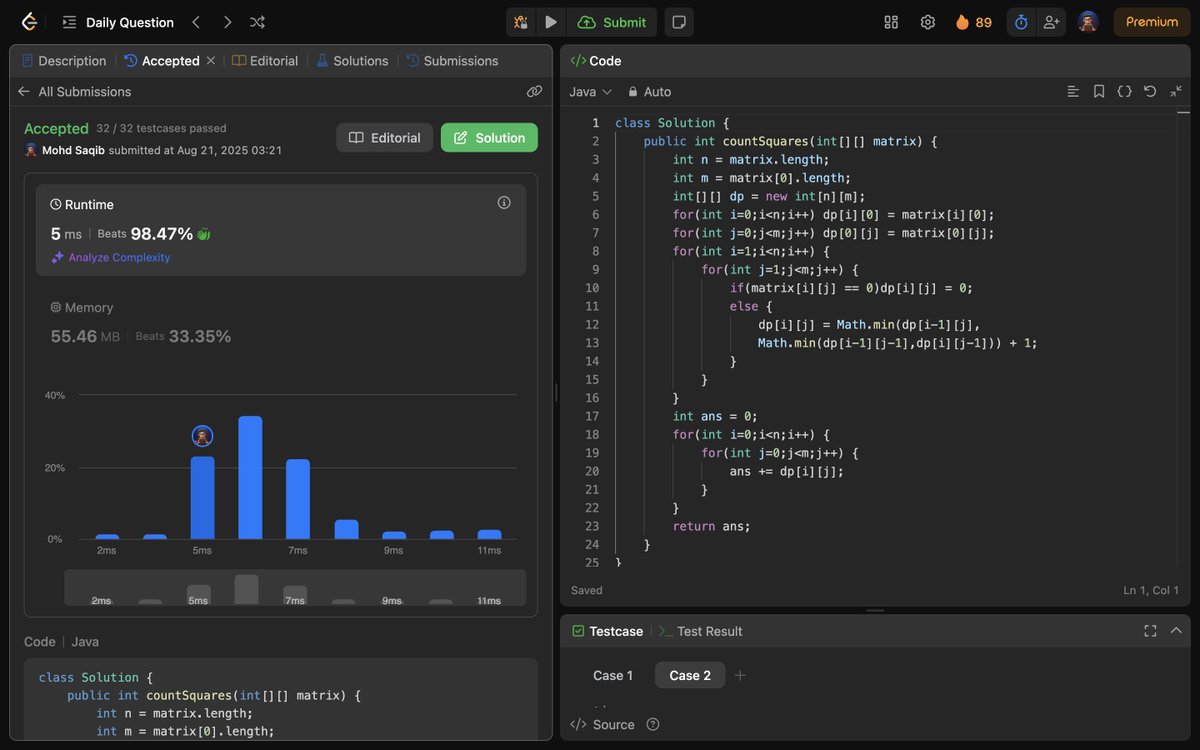This screenshot has width=1200, height=750.
Task: Click the streak flame 89 counter
Action: (974, 22)
